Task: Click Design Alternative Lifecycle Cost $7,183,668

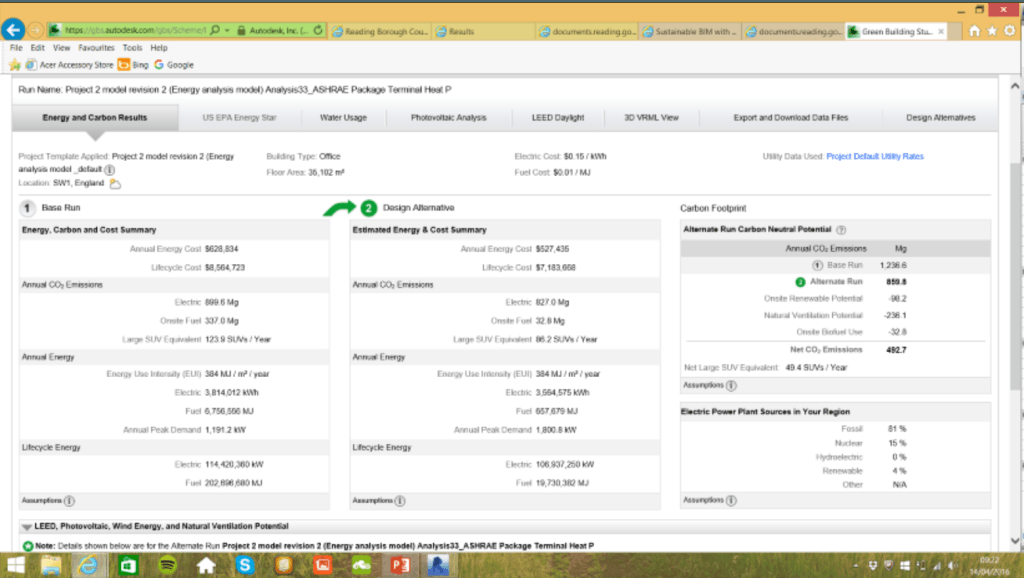Action: point(555,268)
